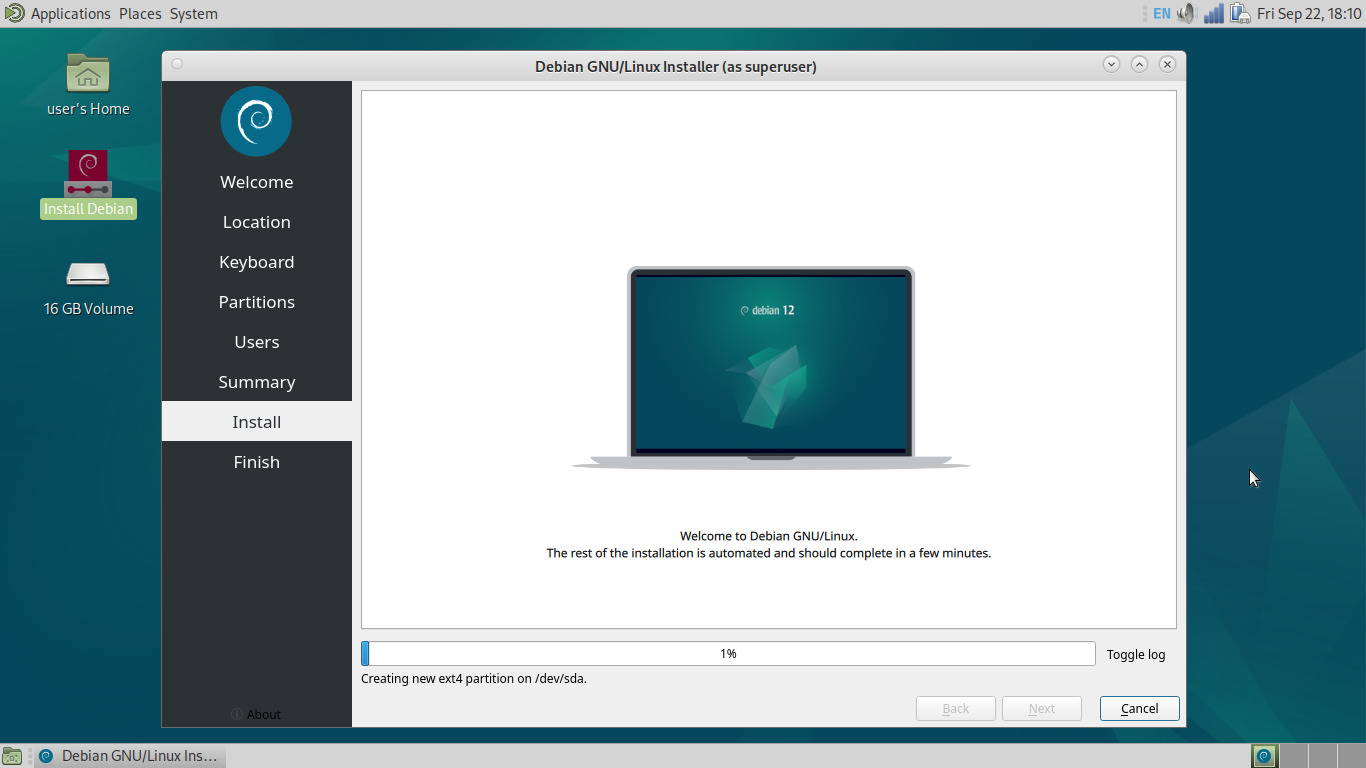Maximize the installer window
This screenshot has height=768, width=1366.
[x=1139, y=64]
